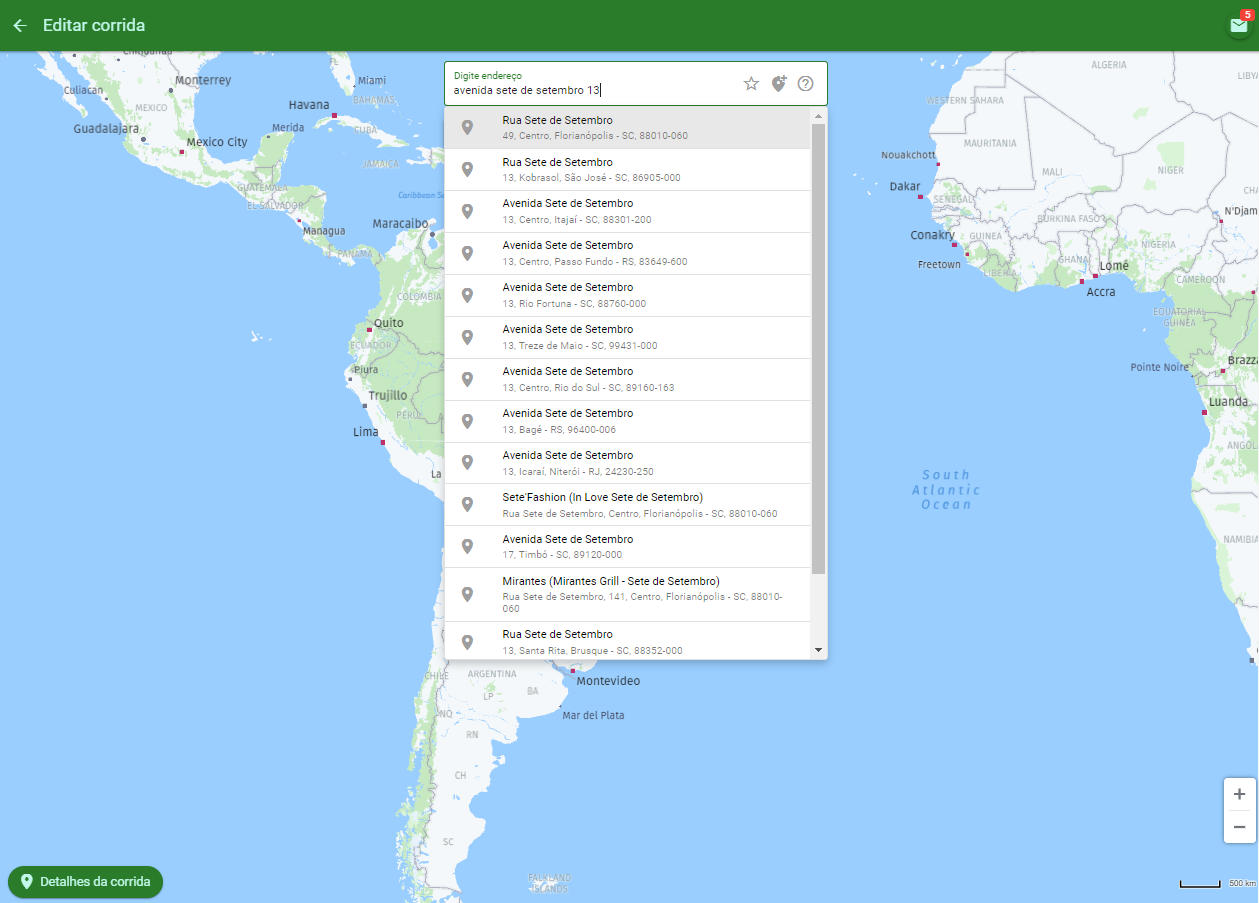Click the pin icon beside the Timbó result
The image size is (1259, 903).
467,547
